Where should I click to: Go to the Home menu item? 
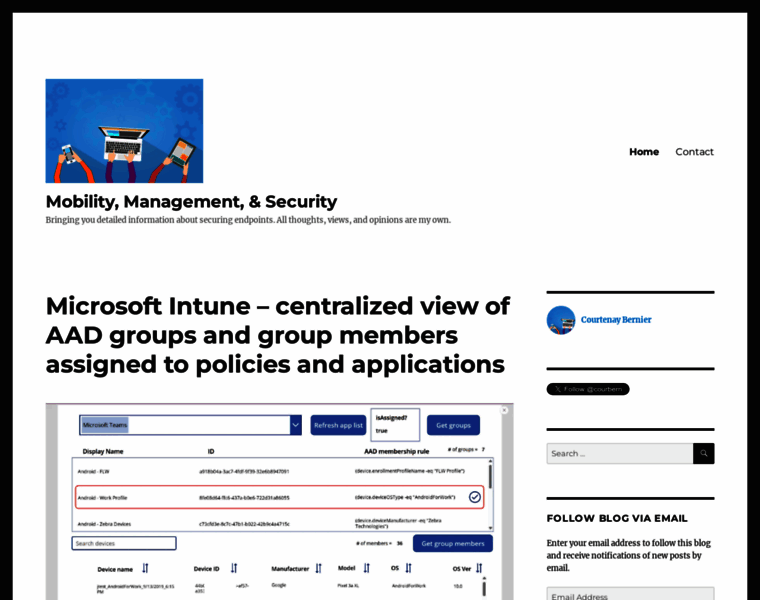644,152
